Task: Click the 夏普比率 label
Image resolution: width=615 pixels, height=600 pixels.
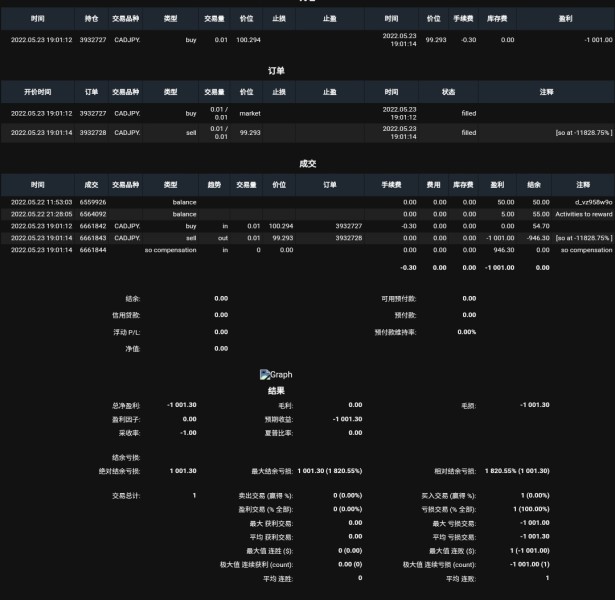Action: coord(279,433)
